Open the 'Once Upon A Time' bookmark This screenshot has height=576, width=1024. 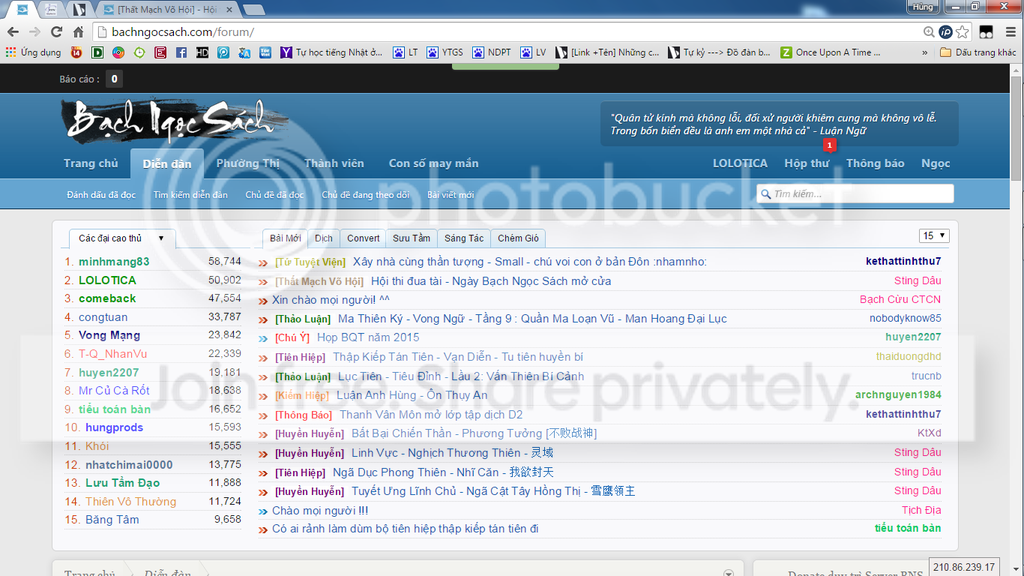click(x=825, y=52)
